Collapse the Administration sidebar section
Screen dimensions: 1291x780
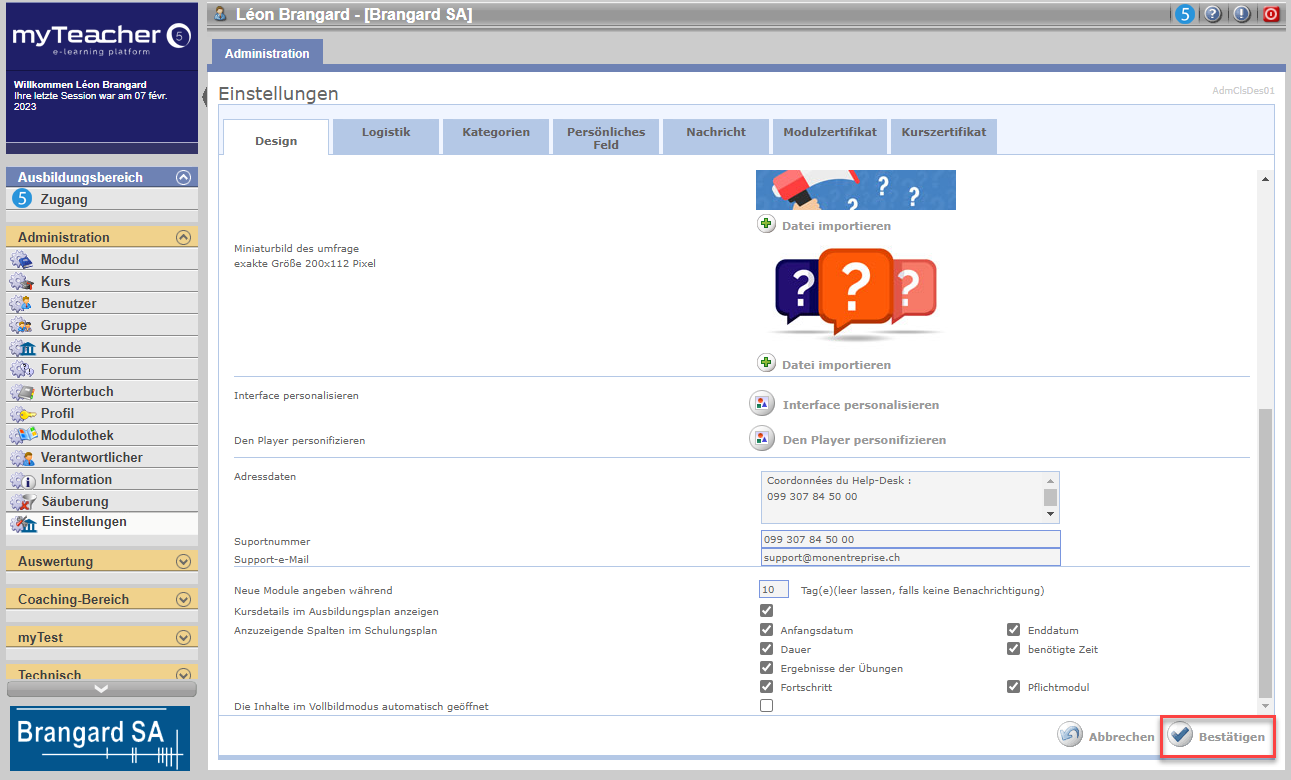[182, 237]
